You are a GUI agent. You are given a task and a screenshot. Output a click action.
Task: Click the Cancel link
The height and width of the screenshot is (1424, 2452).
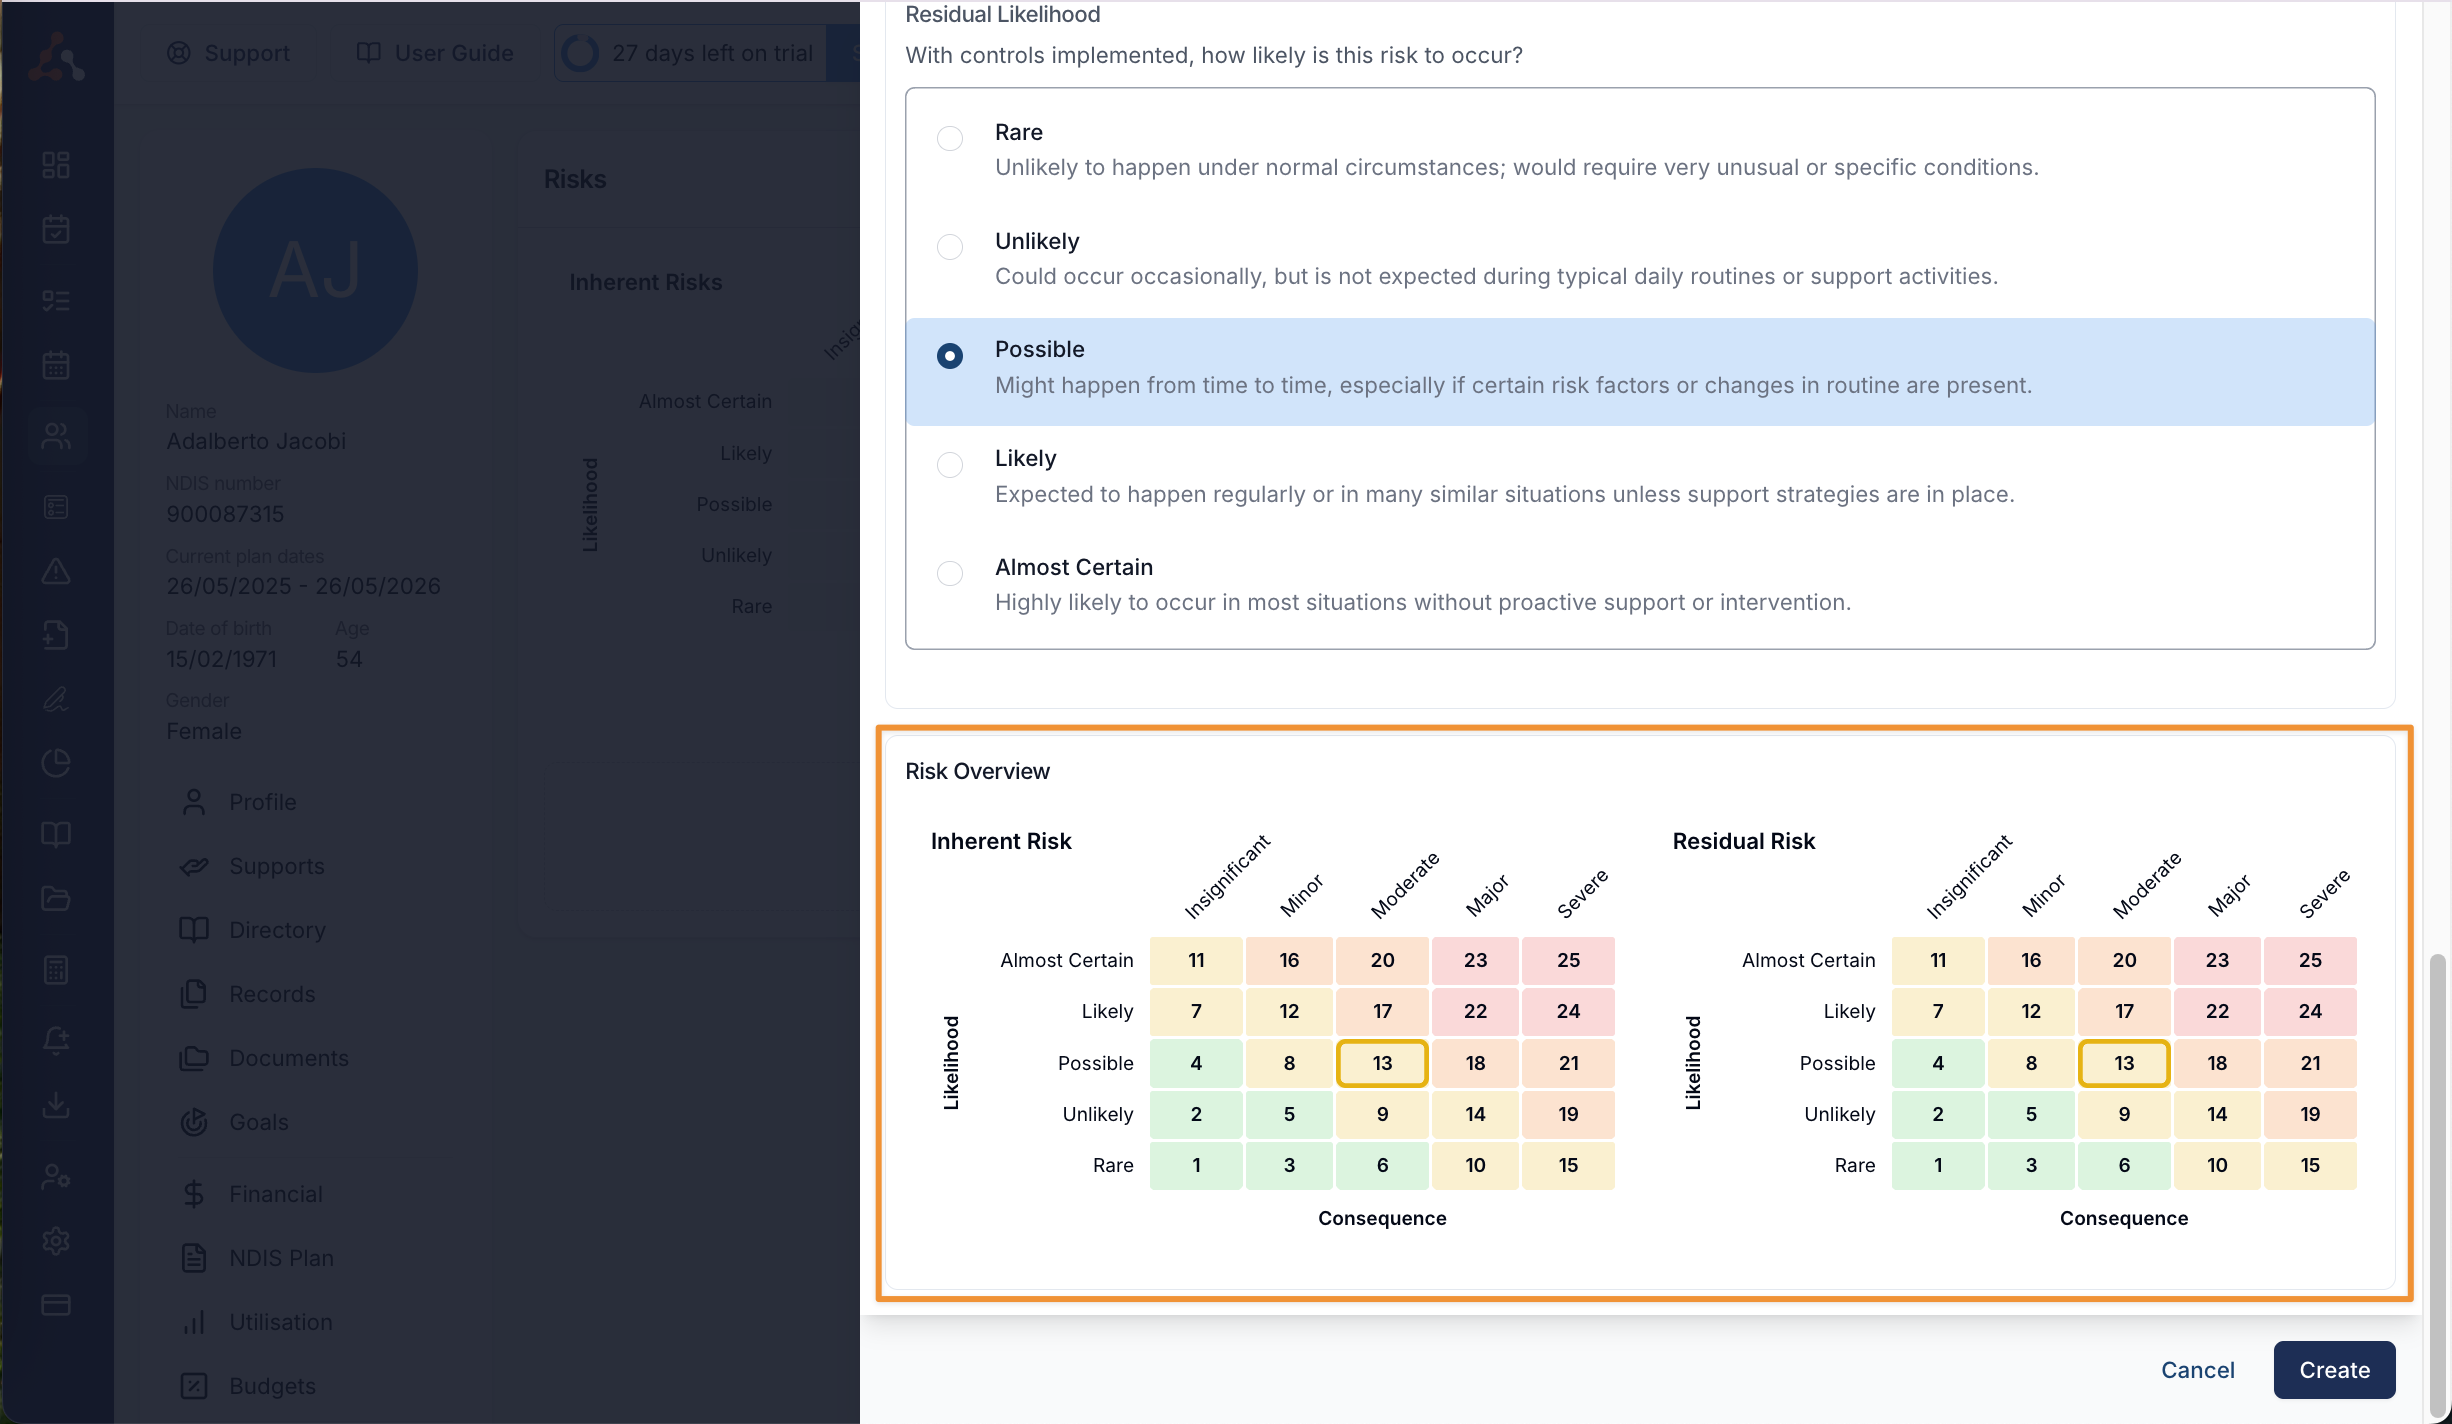pyautogui.click(x=2197, y=1370)
